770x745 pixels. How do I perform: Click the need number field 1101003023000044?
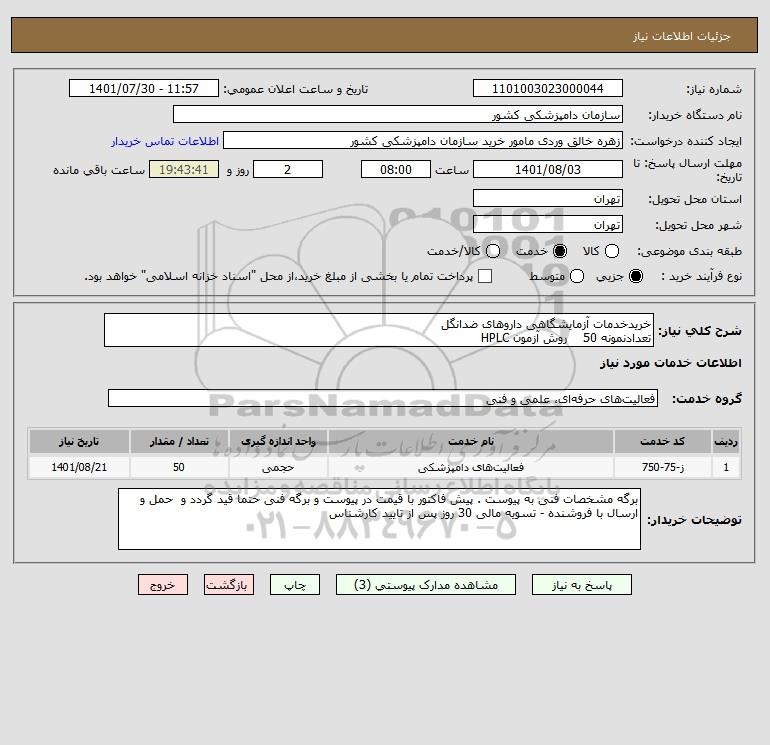548,88
